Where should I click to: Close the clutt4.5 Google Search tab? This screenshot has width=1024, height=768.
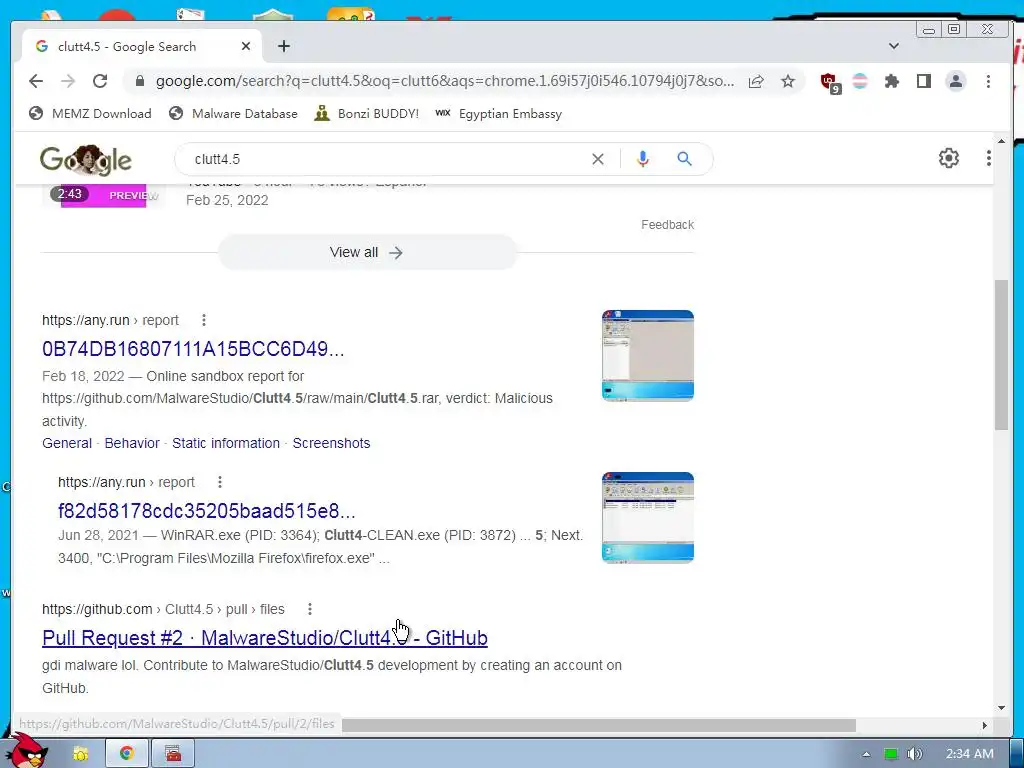click(x=246, y=46)
